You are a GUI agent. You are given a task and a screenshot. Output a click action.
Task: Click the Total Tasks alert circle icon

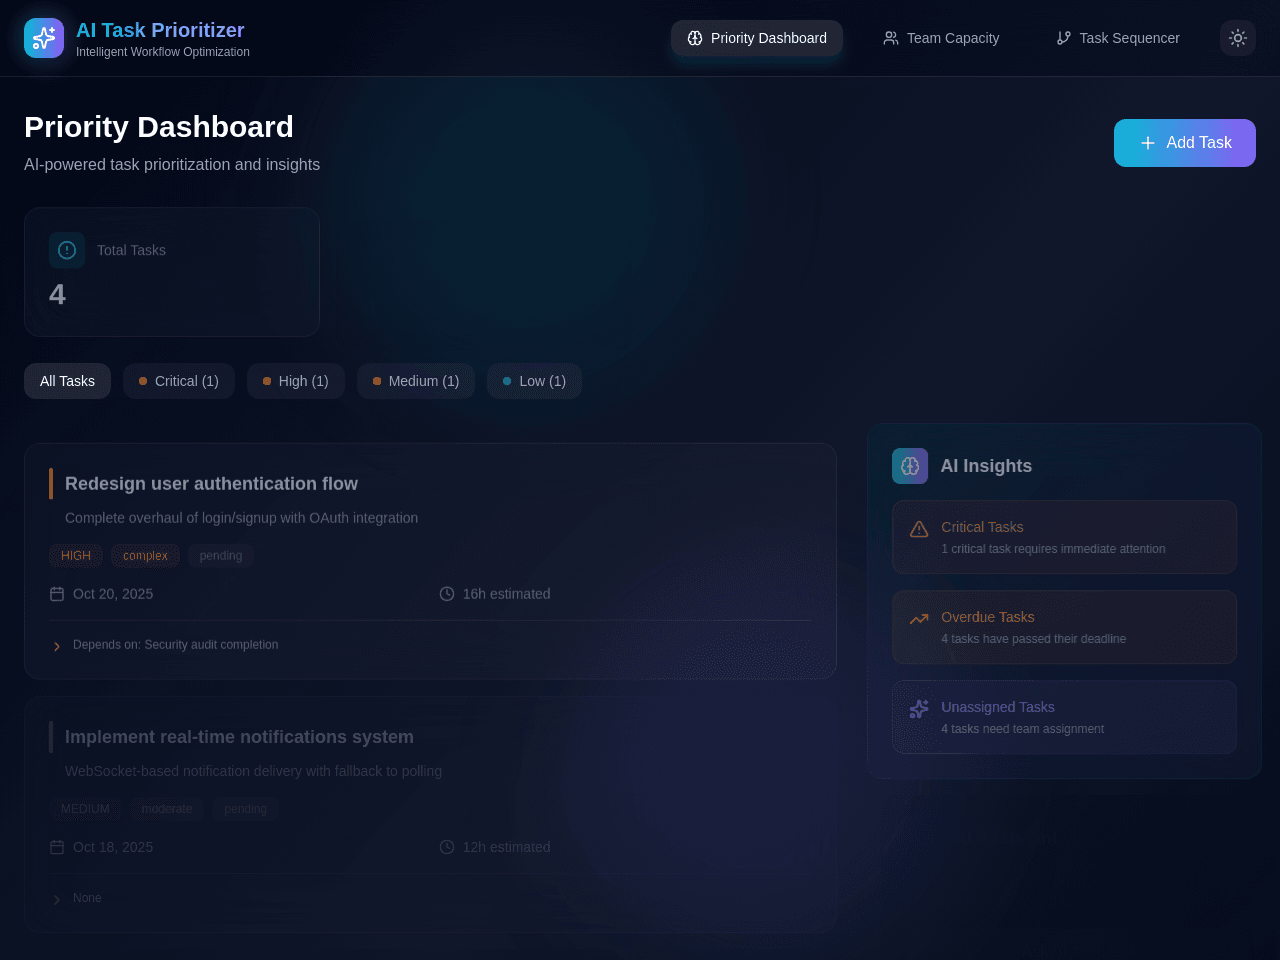coord(67,250)
